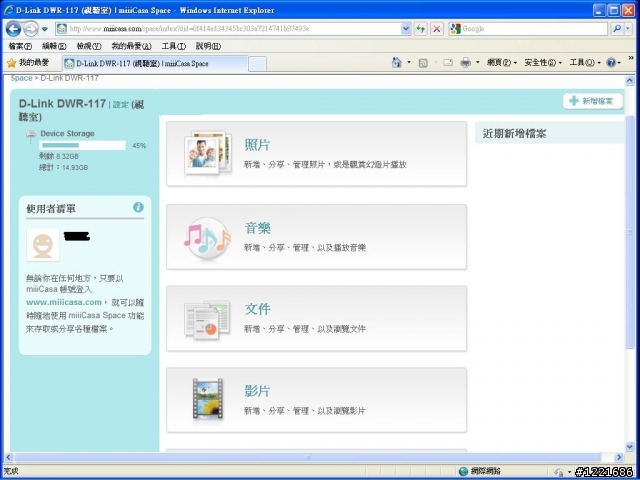Click vertical scrollbar down arrow
This screenshot has height=480, width=640.
point(629,447)
